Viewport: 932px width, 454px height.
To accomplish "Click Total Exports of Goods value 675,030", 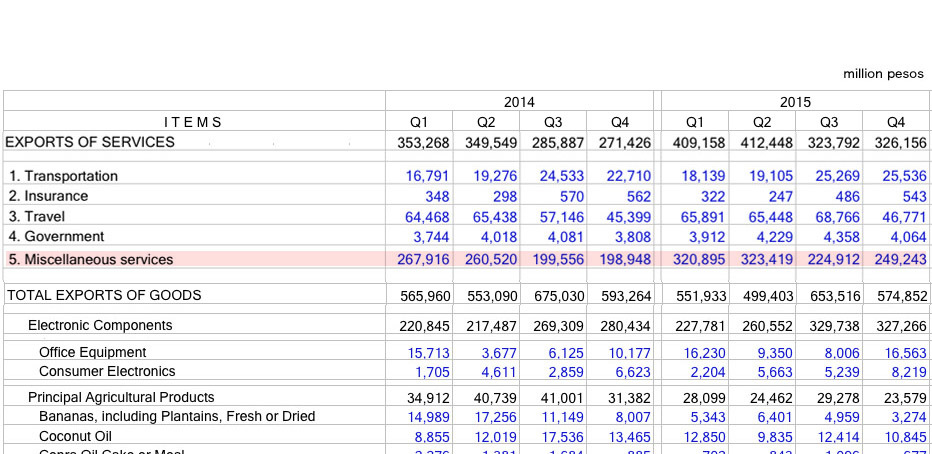I will (558, 296).
